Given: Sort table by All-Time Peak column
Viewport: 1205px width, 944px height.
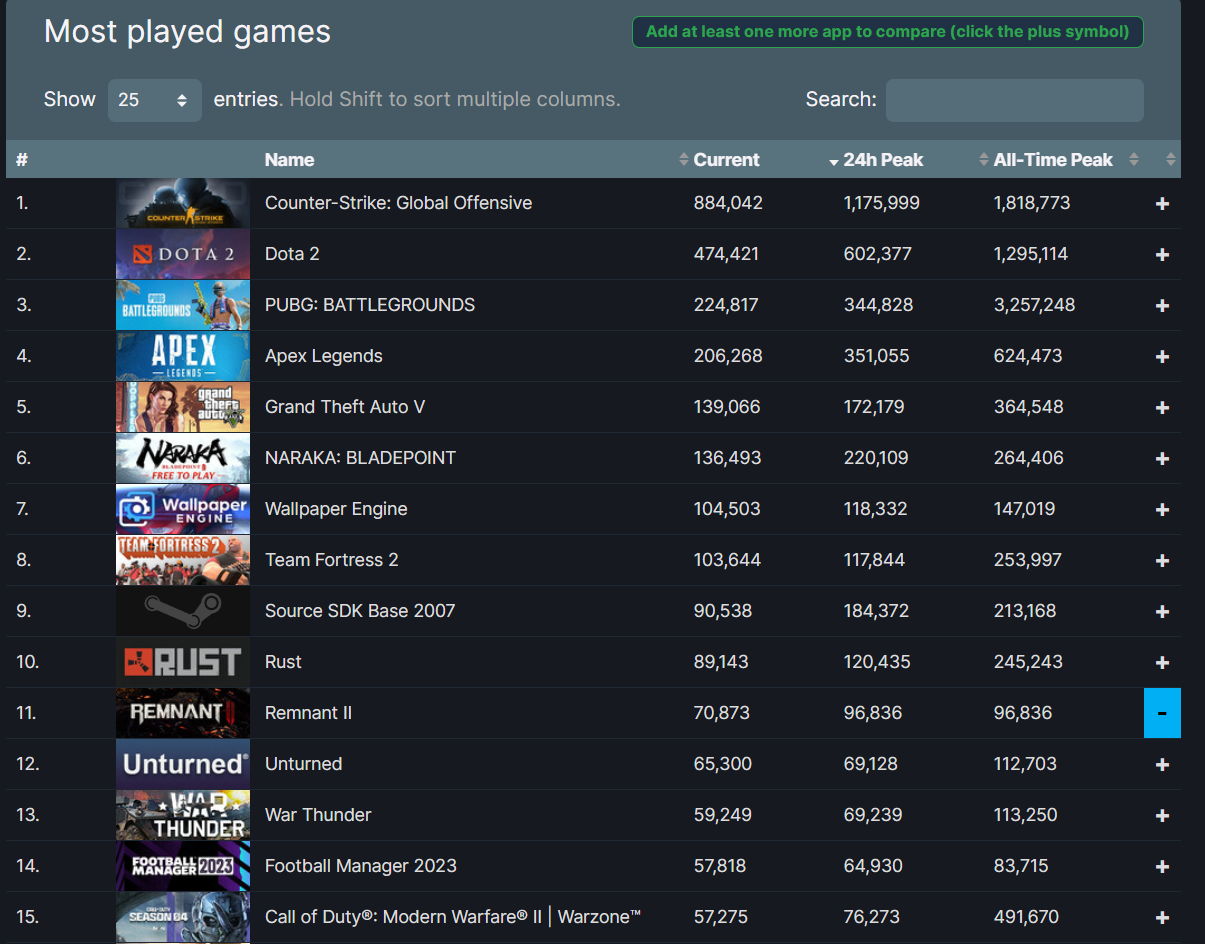Looking at the screenshot, I should [x=1052, y=160].
